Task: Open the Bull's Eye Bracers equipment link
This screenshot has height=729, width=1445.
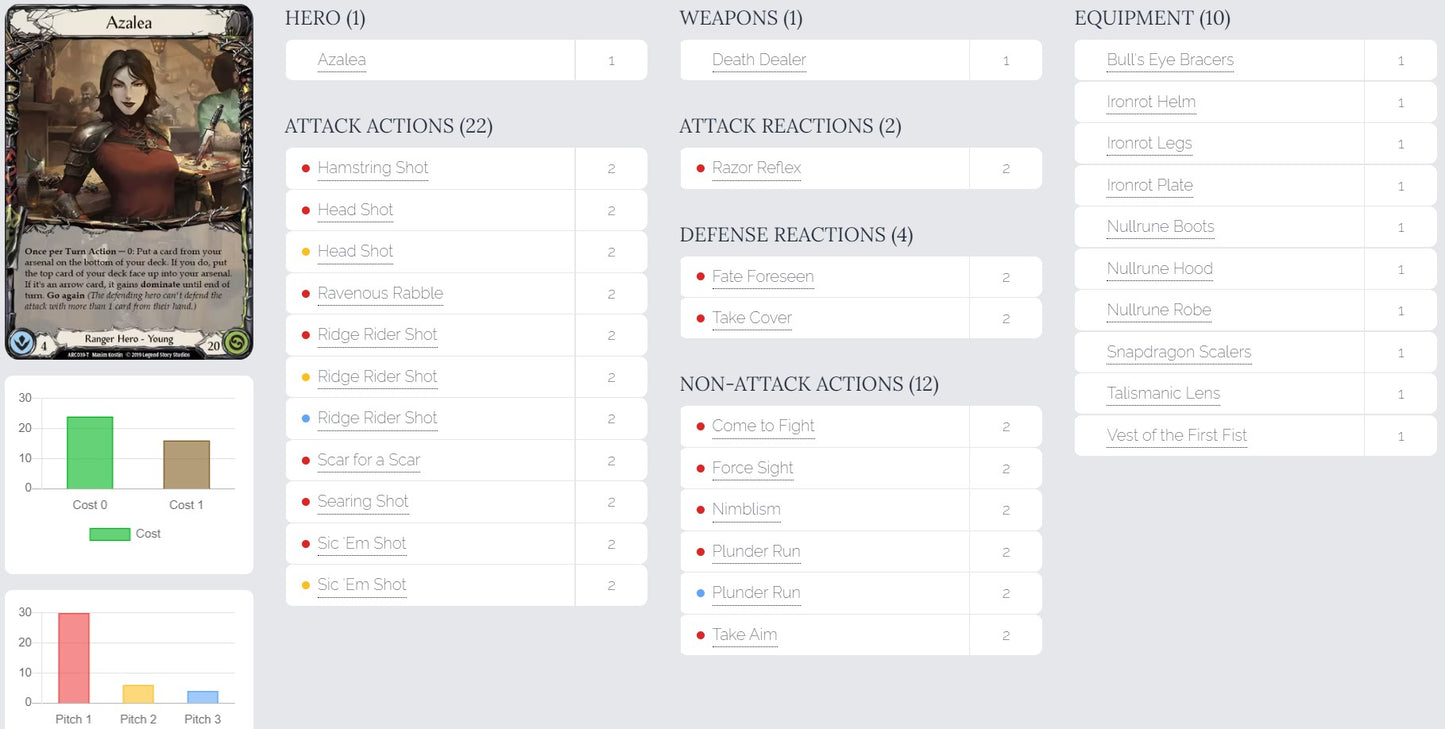Action: pos(1170,60)
